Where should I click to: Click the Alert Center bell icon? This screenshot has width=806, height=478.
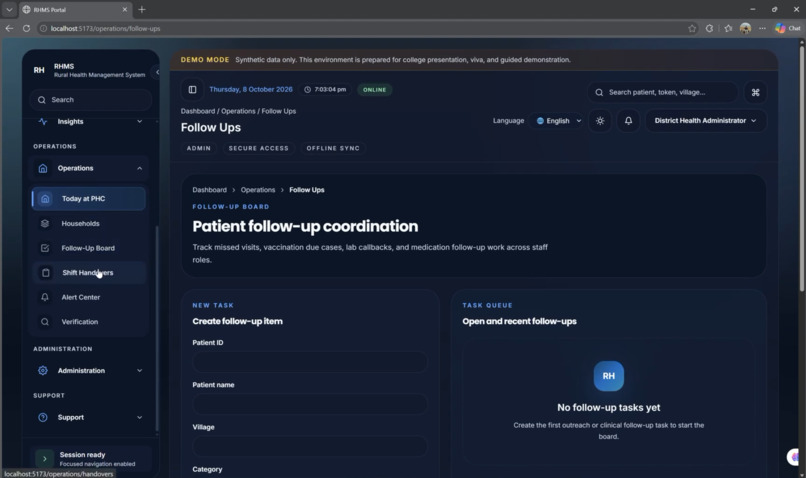click(x=45, y=297)
